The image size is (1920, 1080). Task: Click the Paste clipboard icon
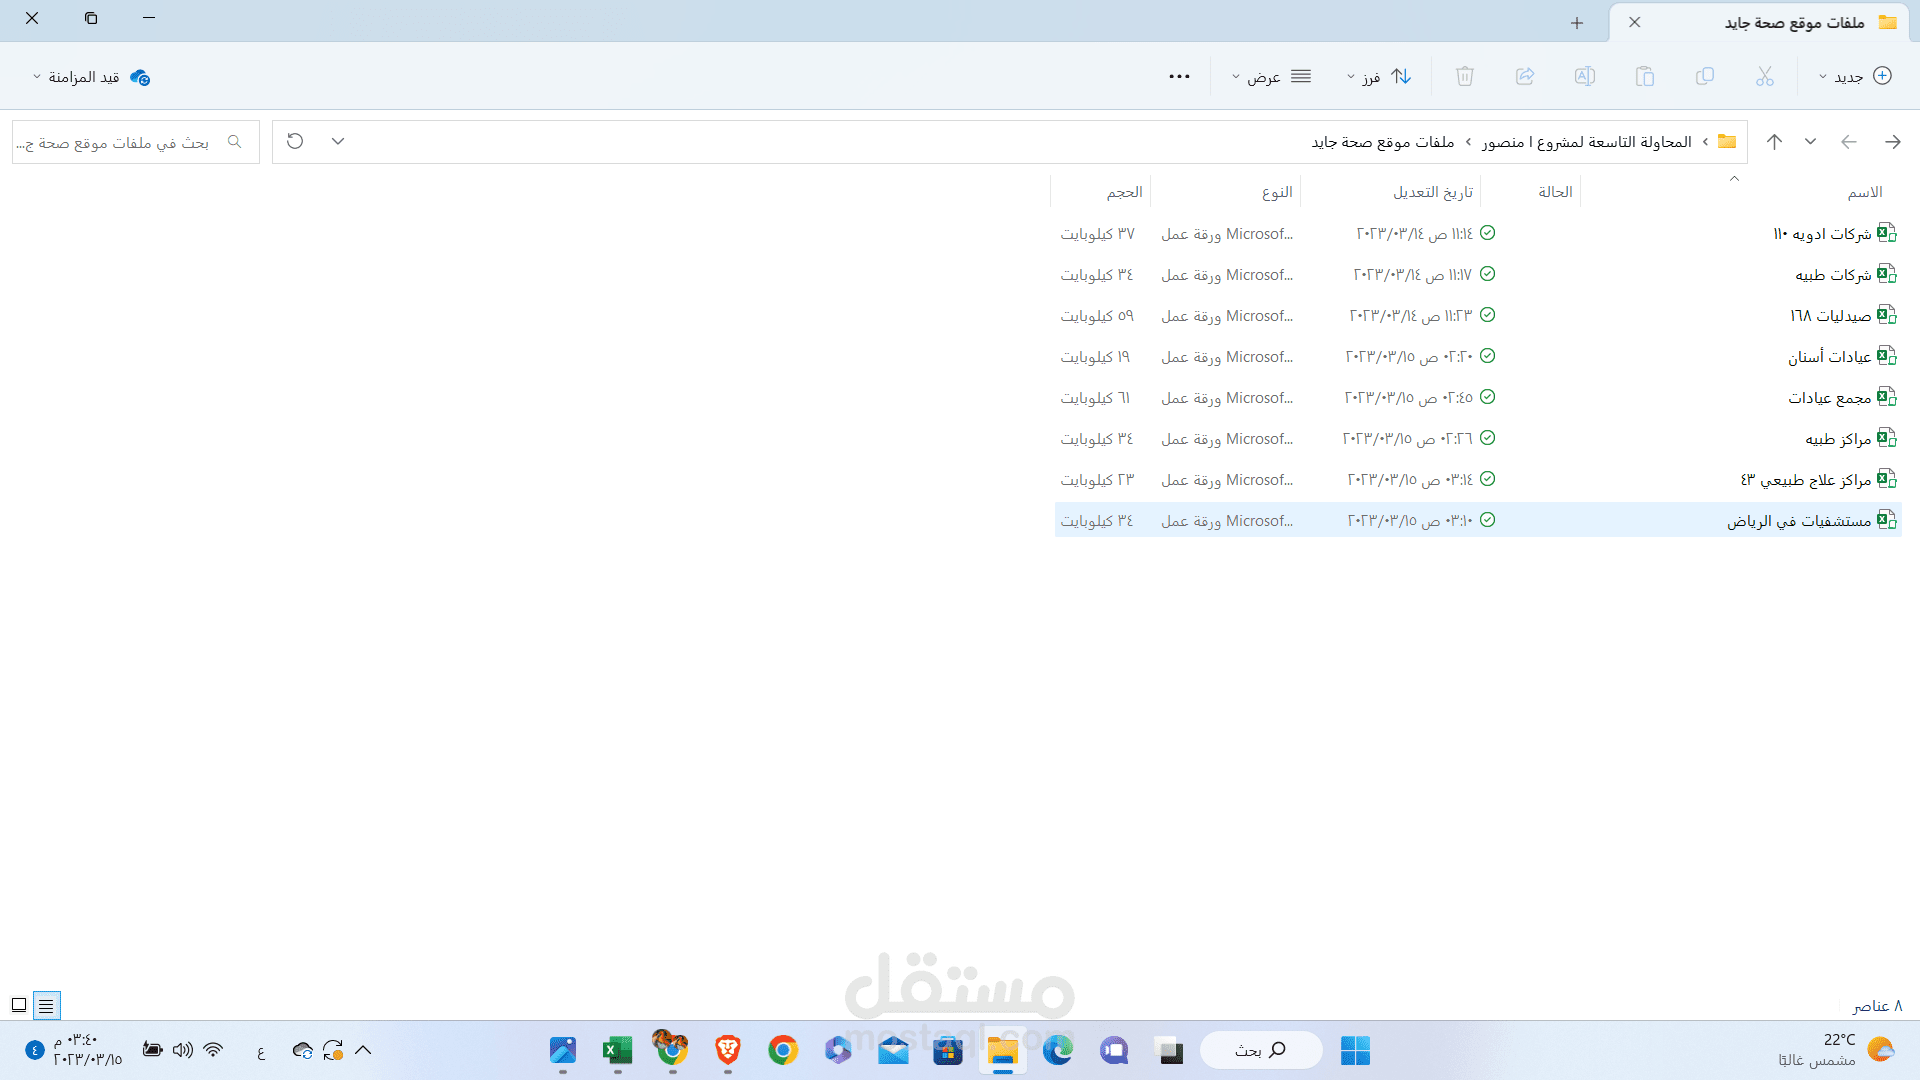pos(1645,76)
